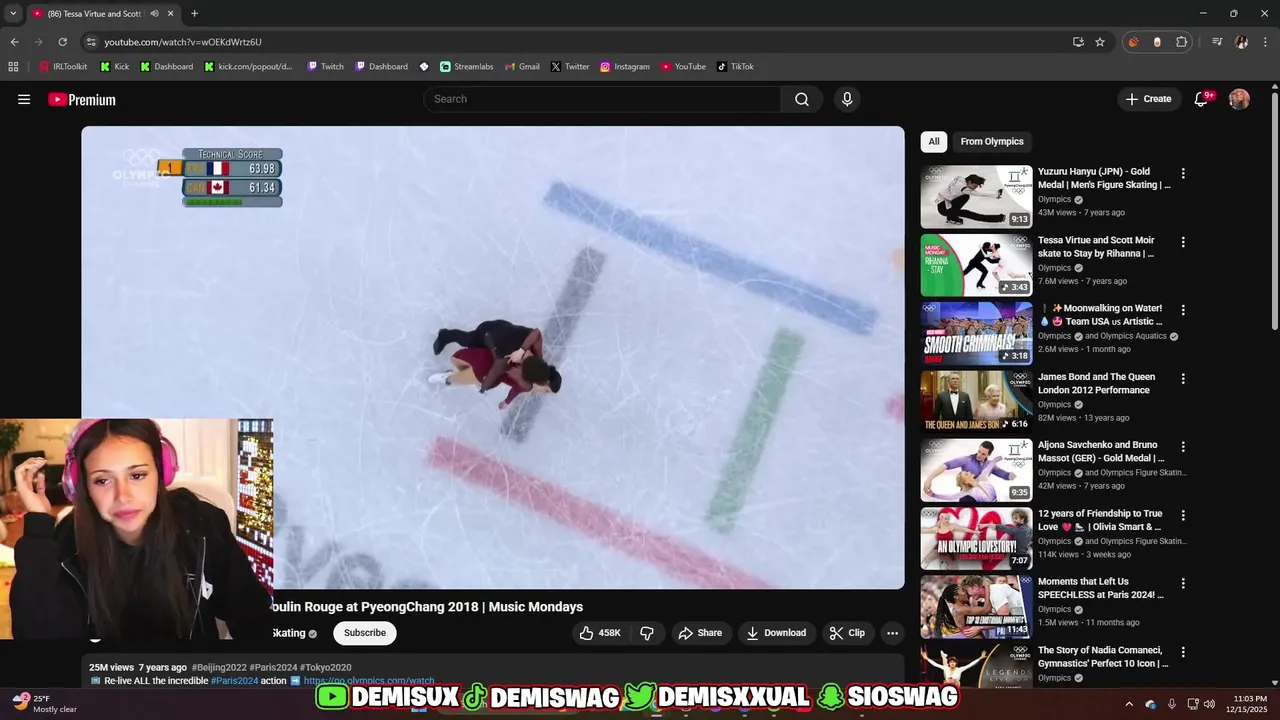Viewport: 1280px width, 720px height.
Task: Click the YouTube Premium logo
Action: coord(82,99)
